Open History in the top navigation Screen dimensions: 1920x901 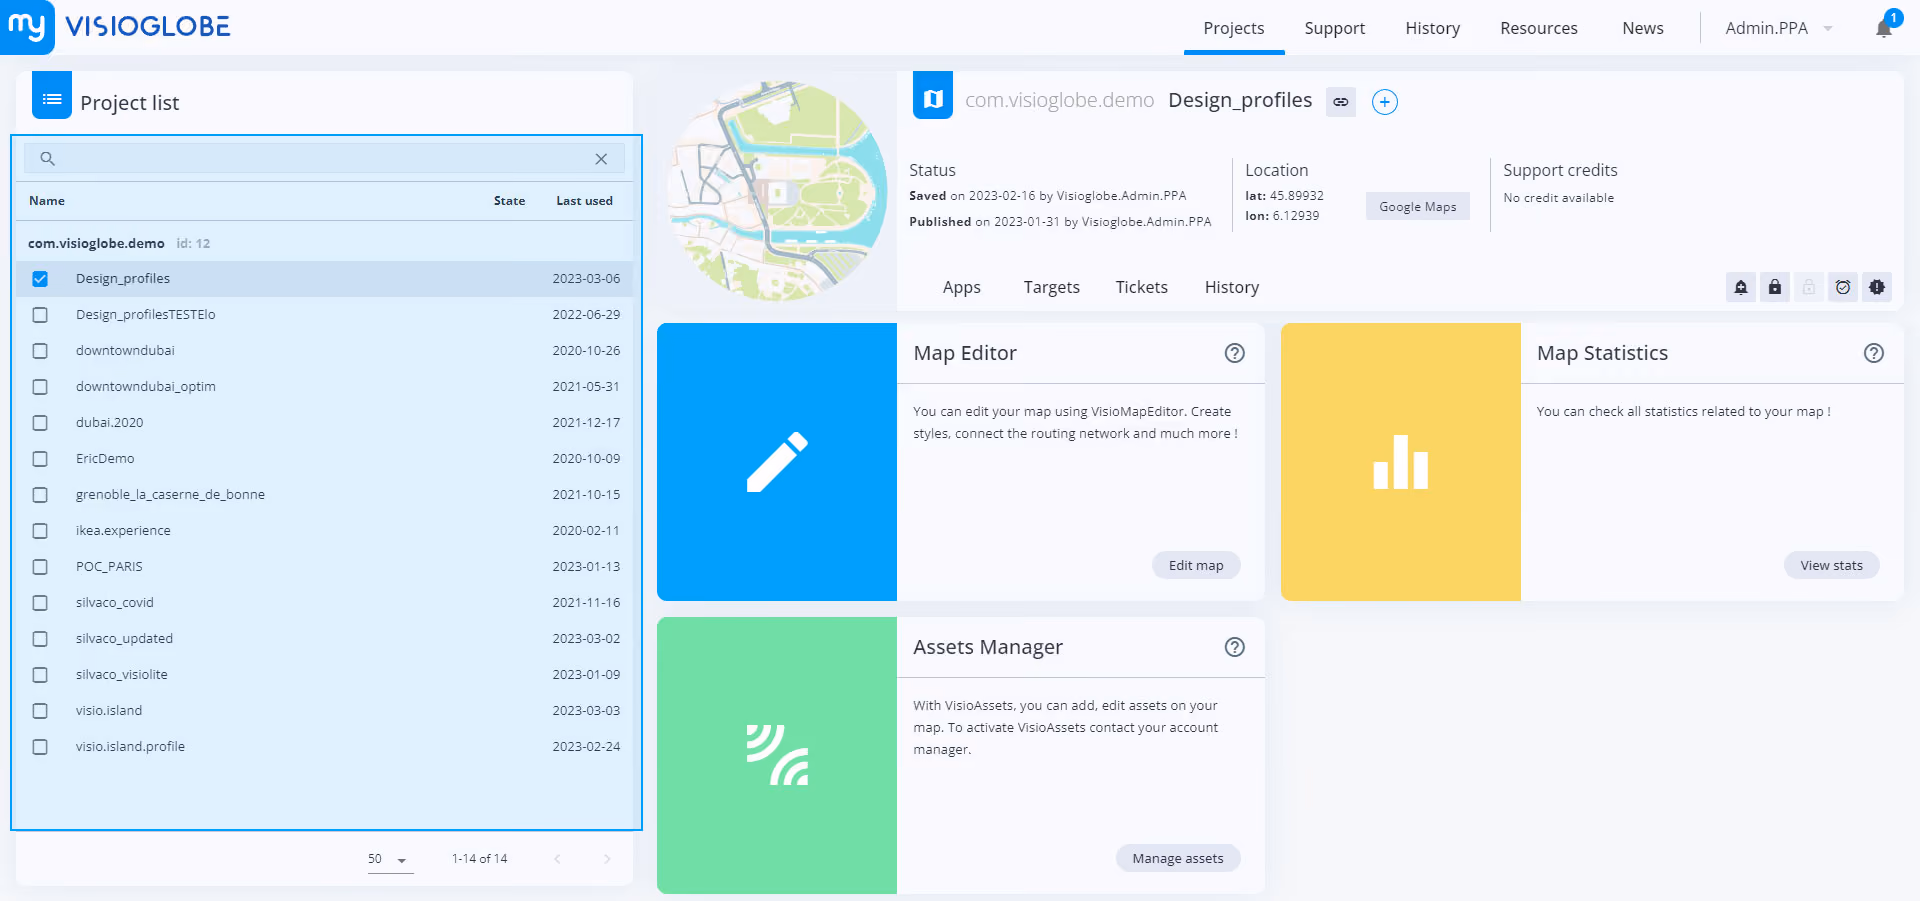[x=1433, y=28]
